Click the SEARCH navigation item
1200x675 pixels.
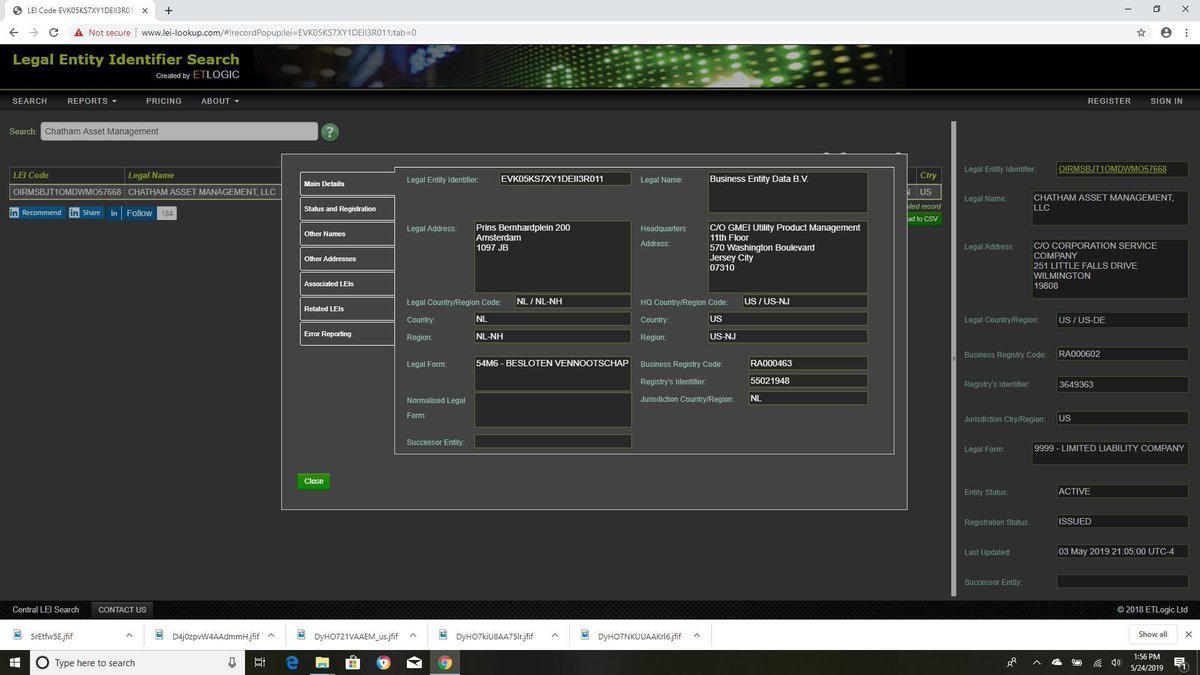[30, 101]
